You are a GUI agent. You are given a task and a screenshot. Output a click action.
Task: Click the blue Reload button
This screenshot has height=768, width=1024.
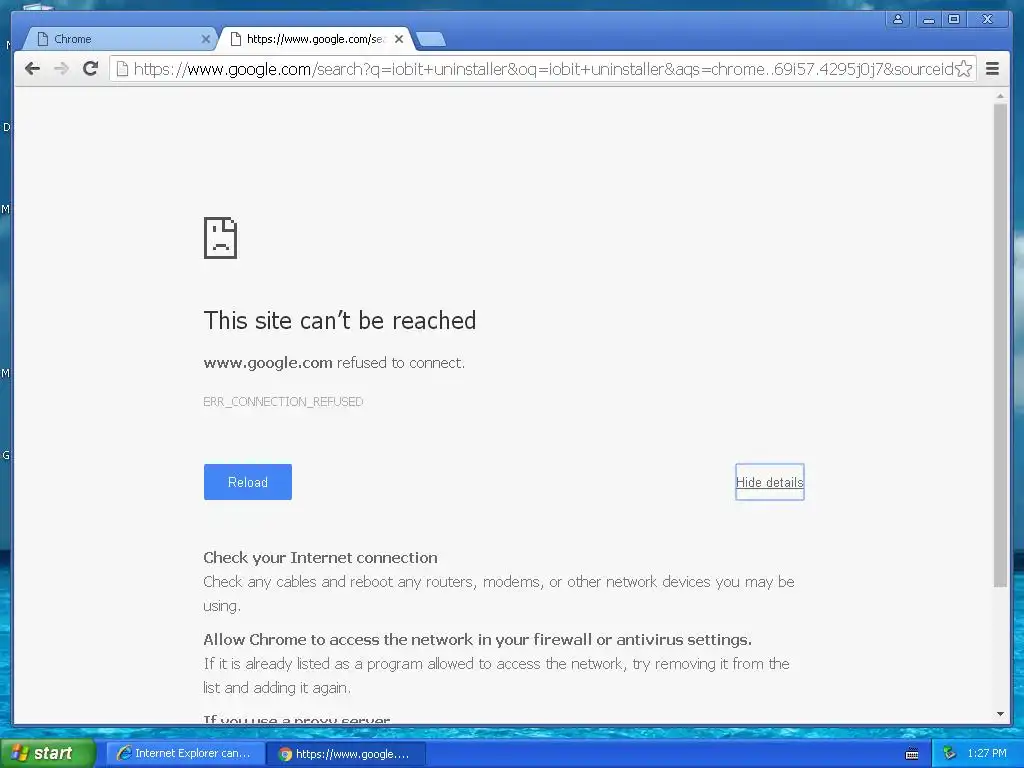(x=248, y=482)
